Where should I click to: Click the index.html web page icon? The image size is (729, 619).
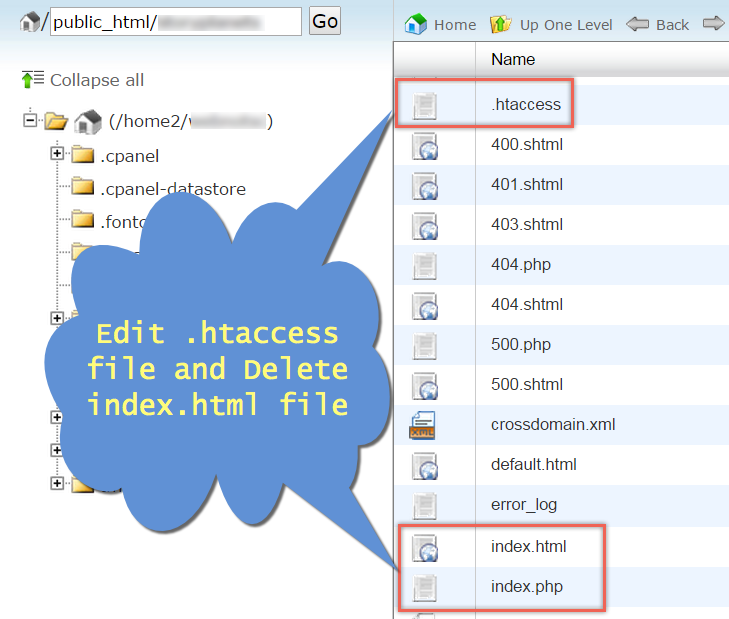click(425, 547)
